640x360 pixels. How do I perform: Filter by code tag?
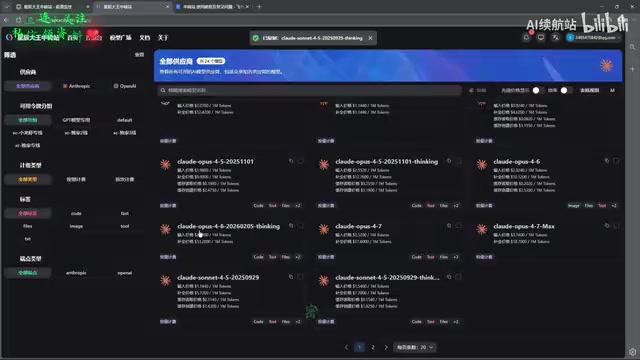click(x=76, y=213)
